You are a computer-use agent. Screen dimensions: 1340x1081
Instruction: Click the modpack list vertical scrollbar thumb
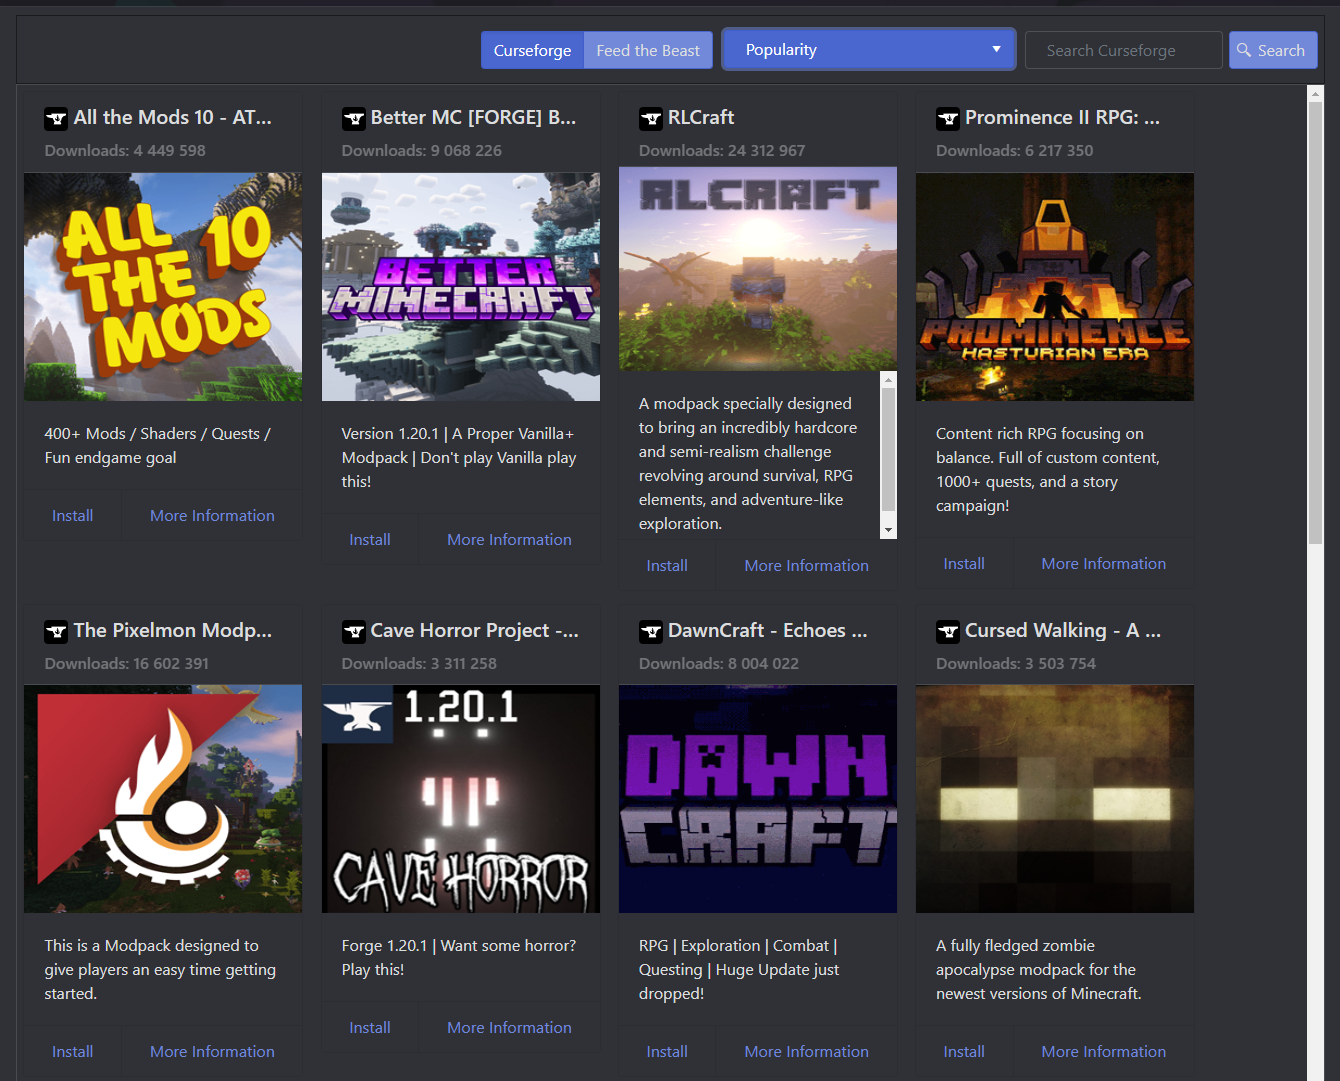pos(1315,323)
